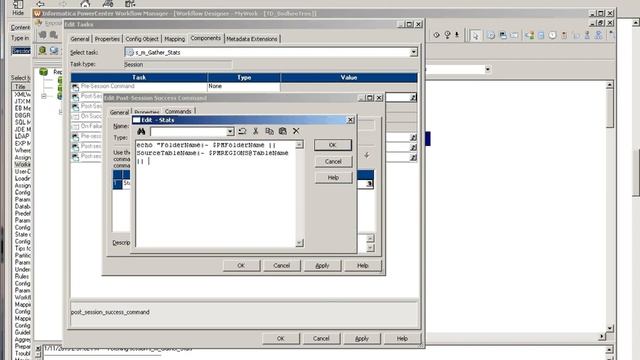The image size is (640, 360).
Task: Click the edit arrow icon in the Stats command row
Action: click(x=369, y=184)
